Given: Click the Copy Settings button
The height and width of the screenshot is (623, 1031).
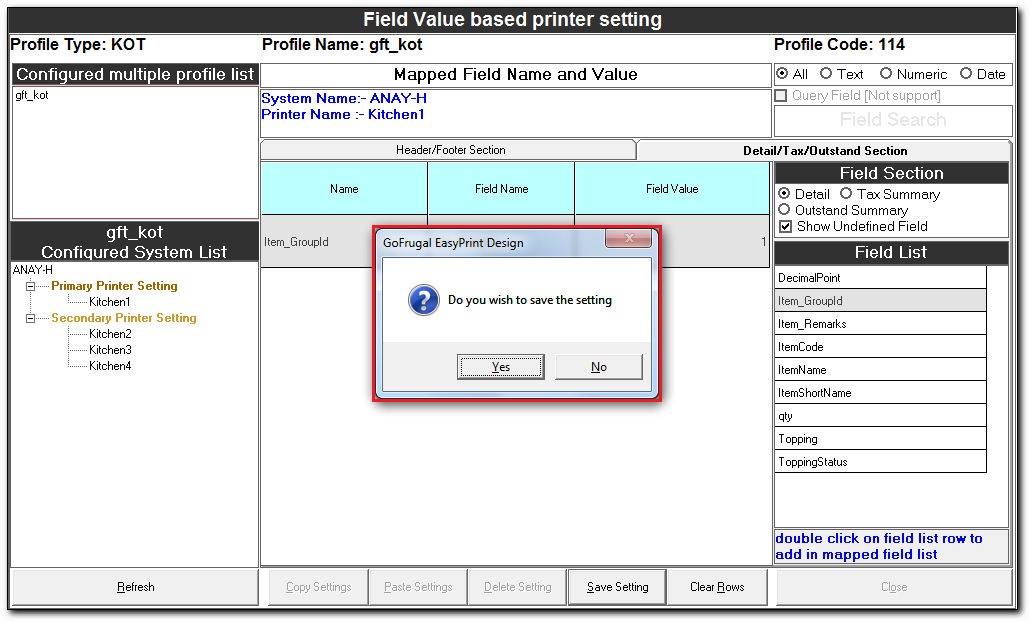Looking at the screenshot, I should point(318,587).
